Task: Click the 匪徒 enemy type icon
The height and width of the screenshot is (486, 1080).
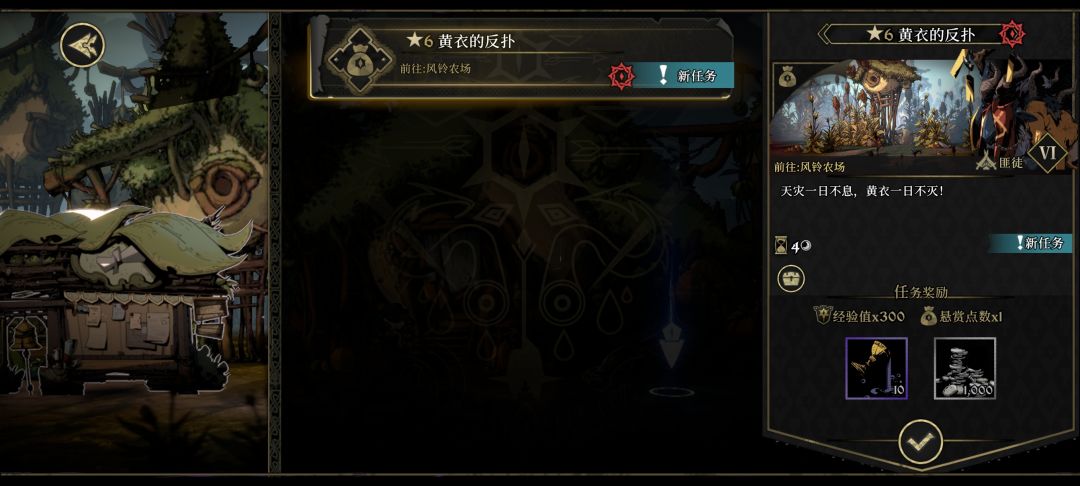Action: 987,164
